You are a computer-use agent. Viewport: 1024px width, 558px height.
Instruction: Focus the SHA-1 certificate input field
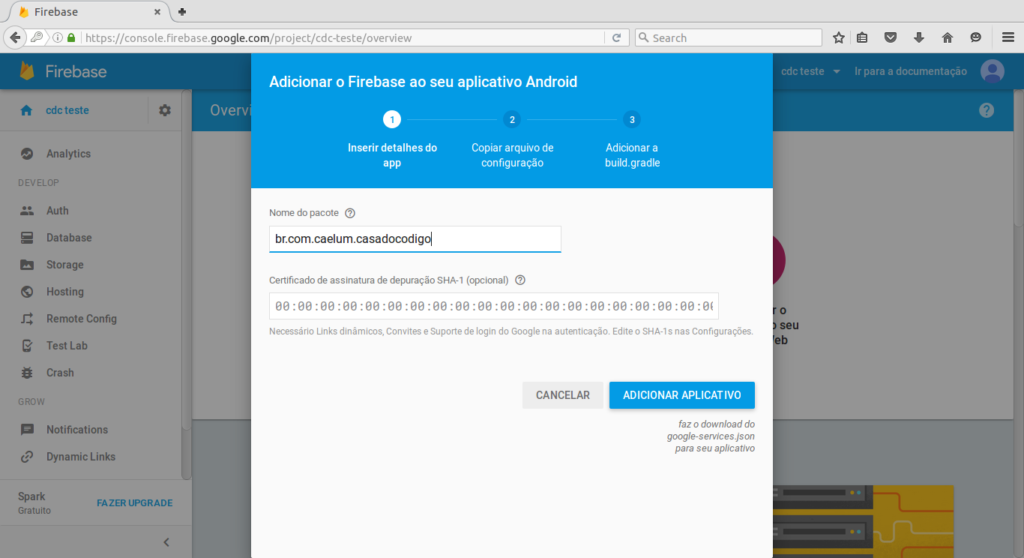[494, 306]
